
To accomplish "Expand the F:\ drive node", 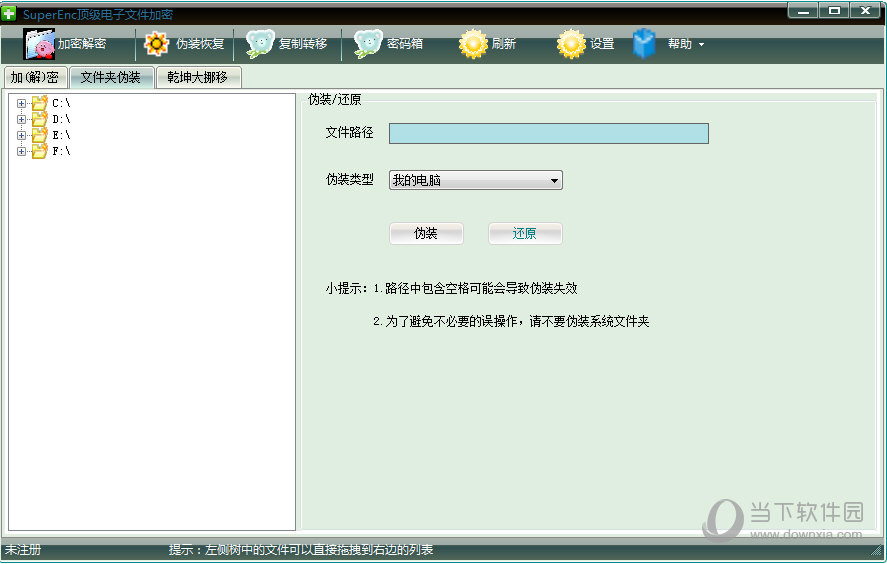I will tap(21, 151).
